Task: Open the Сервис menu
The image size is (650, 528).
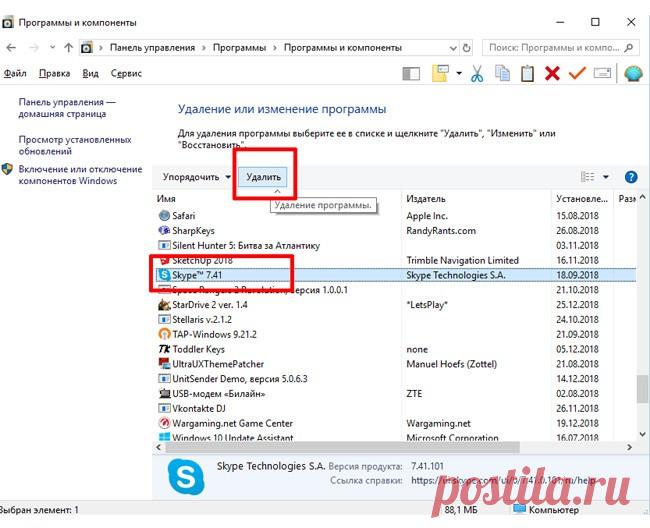Action: coord(126,73)
